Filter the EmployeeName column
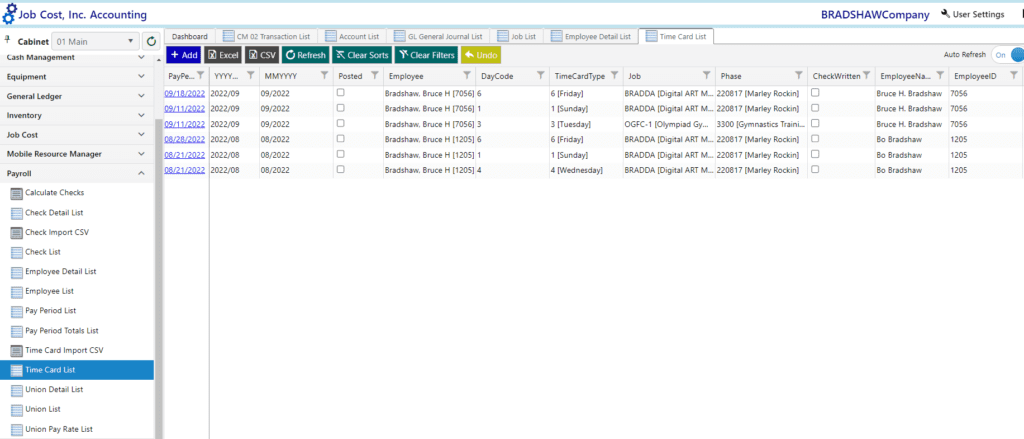Screen dimensions: 1024x439 click(x=940, y=76)
